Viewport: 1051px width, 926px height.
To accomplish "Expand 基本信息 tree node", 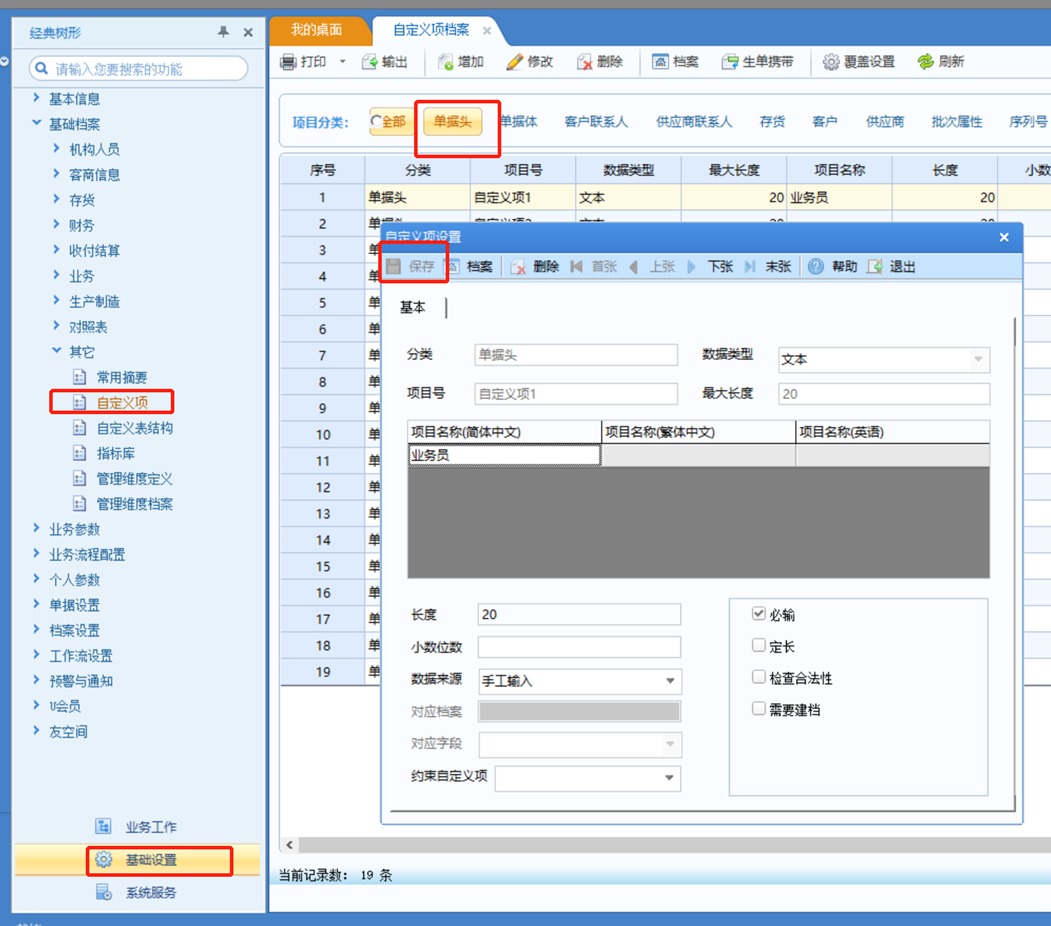I will pos(36,98).
